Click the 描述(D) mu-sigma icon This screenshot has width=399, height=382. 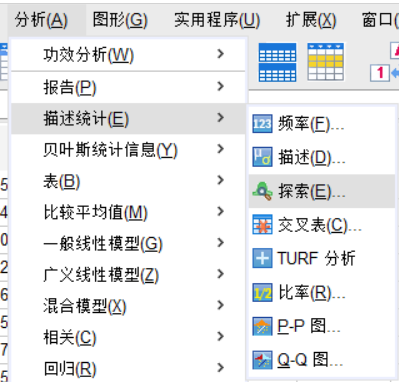coord(262,157)
